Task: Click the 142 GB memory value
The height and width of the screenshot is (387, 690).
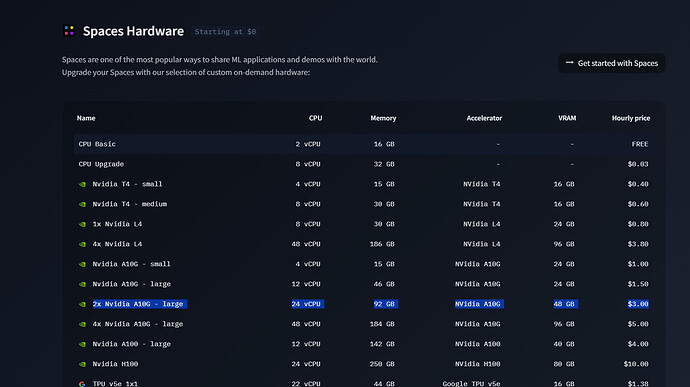Action: point(382,344)
